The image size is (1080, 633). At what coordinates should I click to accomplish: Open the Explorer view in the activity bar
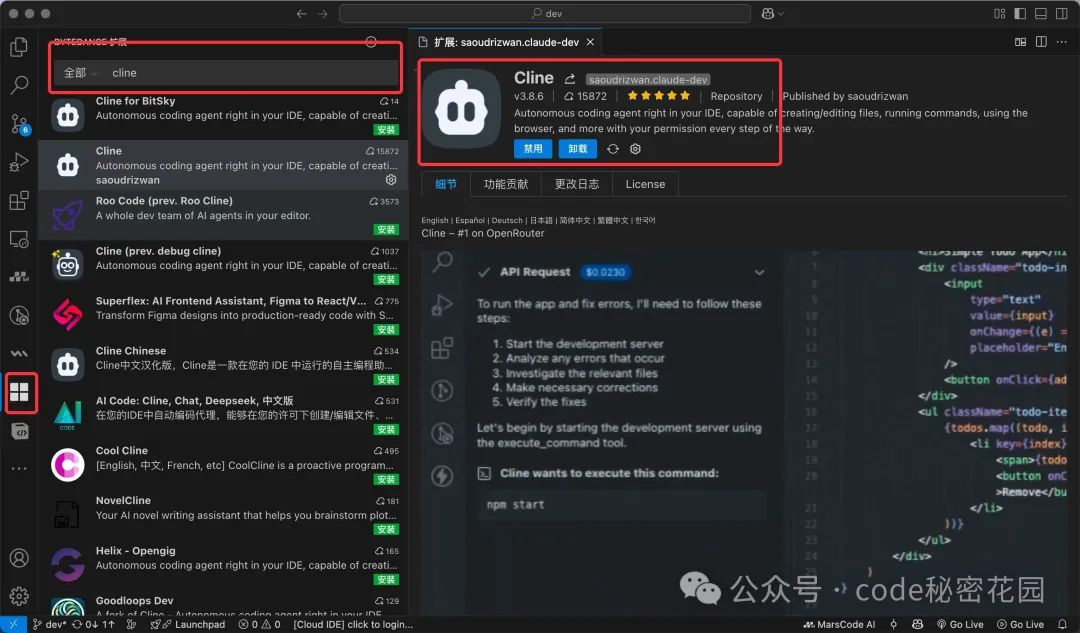[x=20, y=47]
